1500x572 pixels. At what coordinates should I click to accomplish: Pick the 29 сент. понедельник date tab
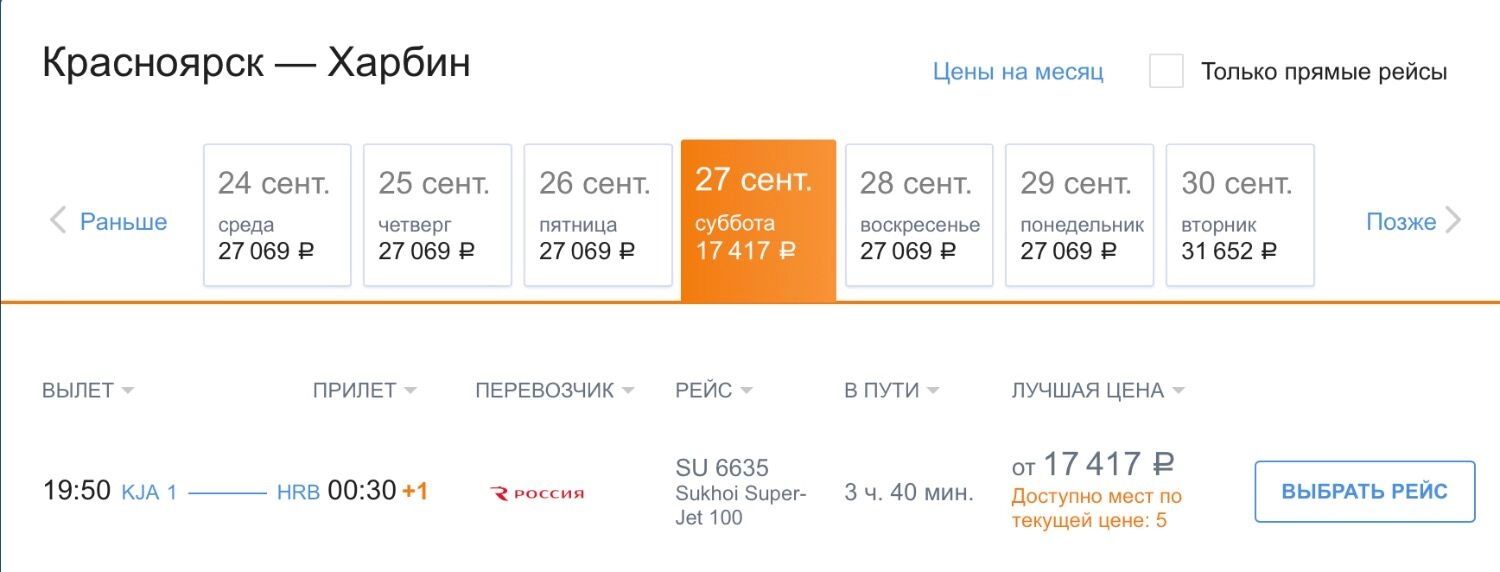pyautogui.click(x=1079, y=215)
